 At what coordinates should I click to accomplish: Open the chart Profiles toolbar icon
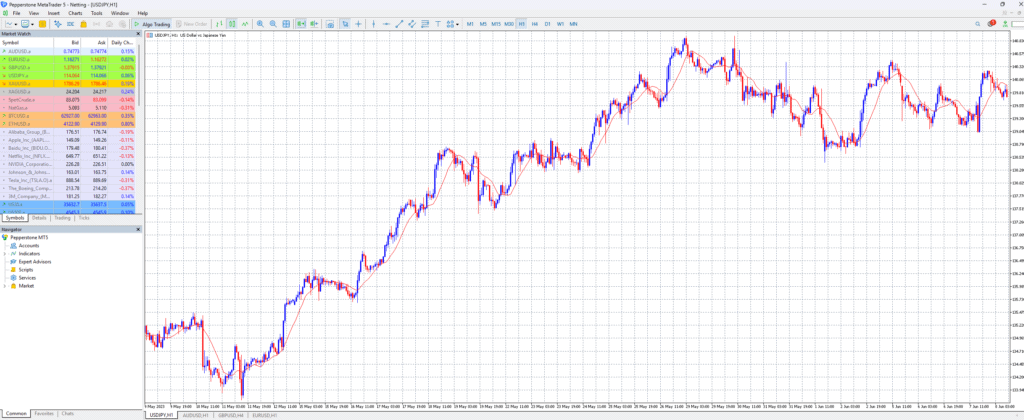click(25, 24)
